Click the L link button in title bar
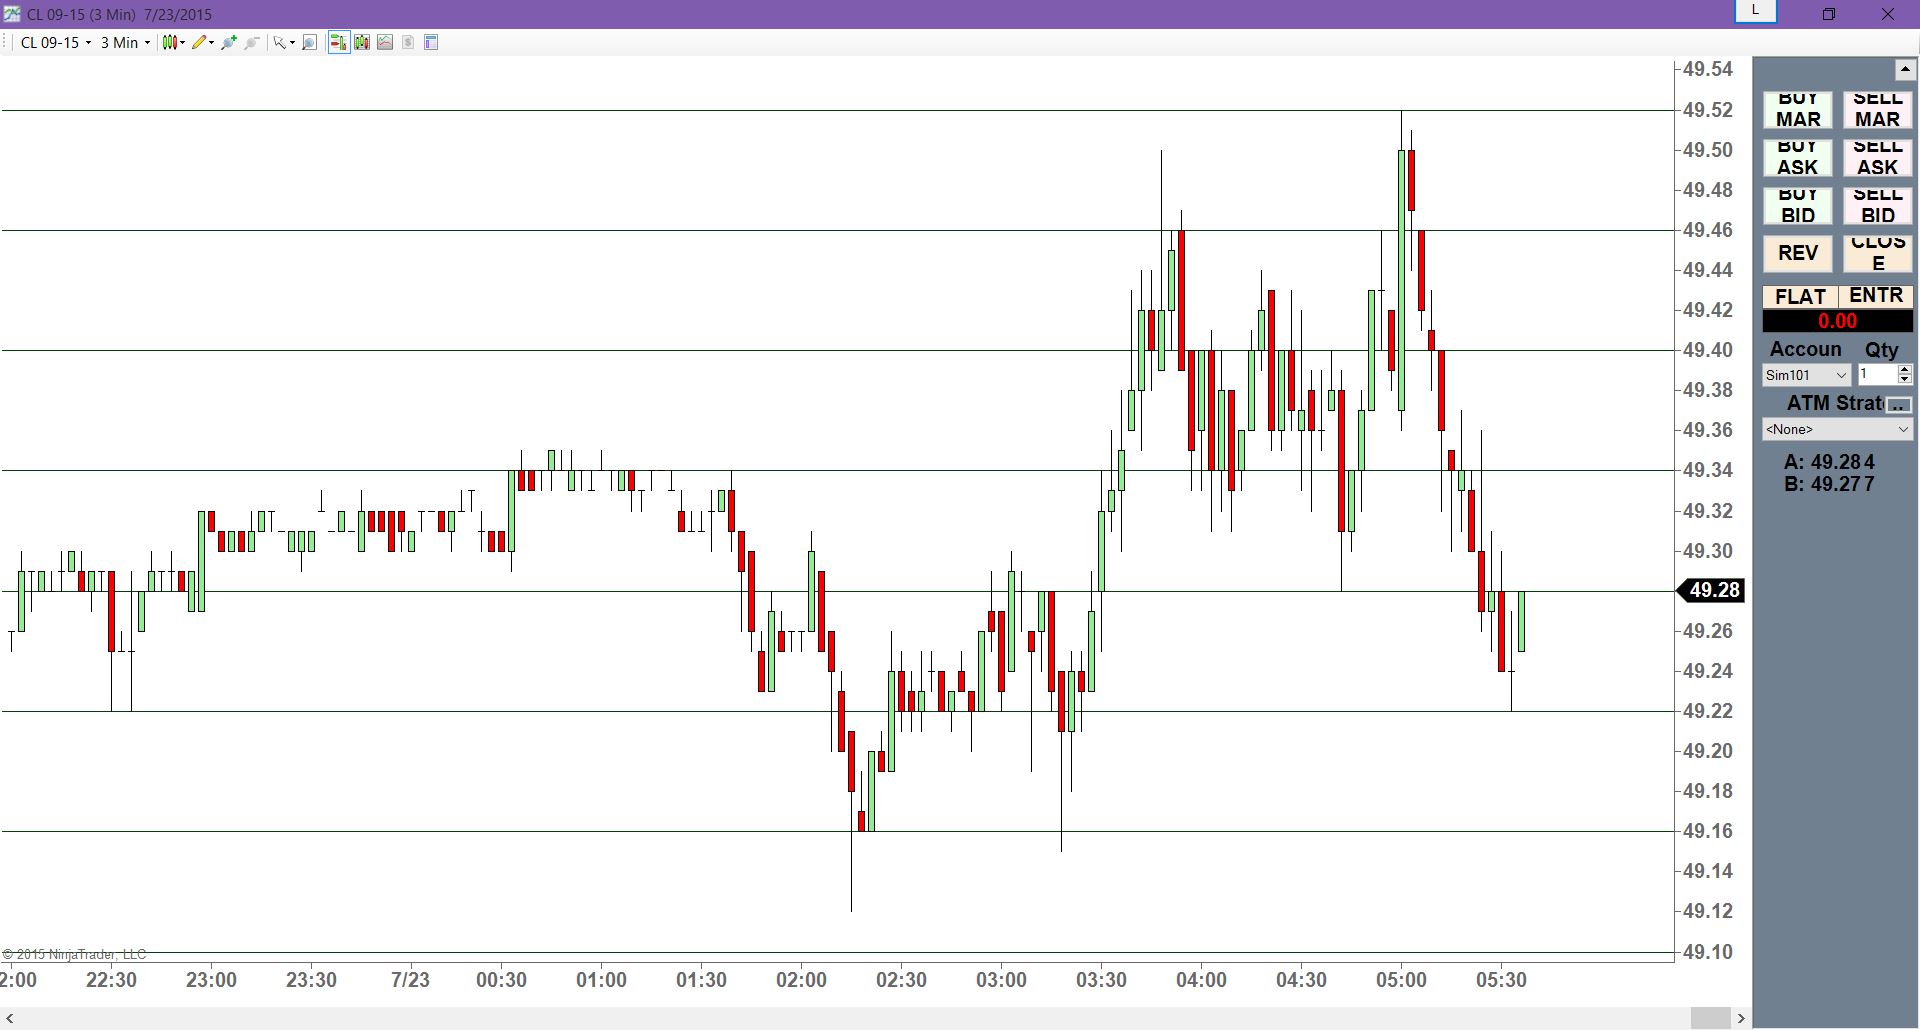 pos(1755,11)
